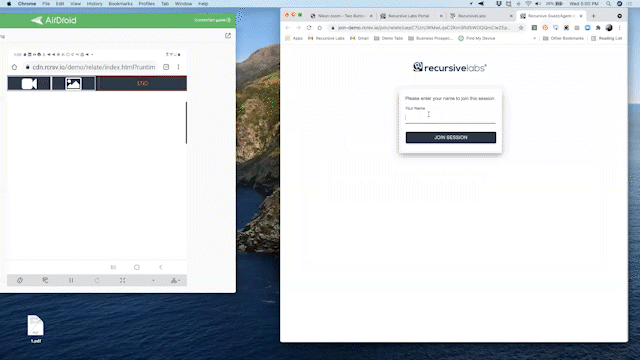
Task: Tap the Android back arrow button
Action: pyautogui.click(x=160, y=267)
